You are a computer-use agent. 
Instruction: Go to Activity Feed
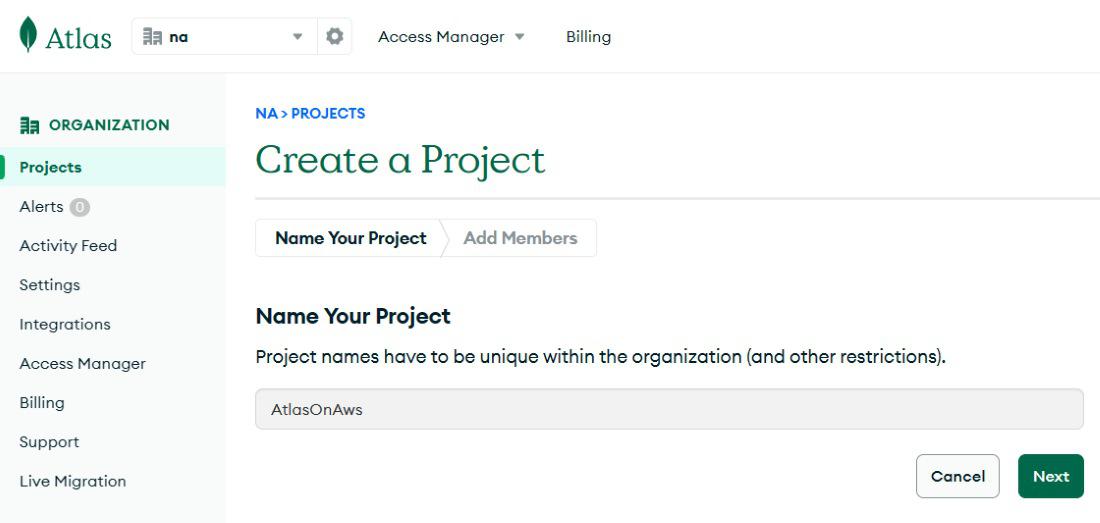coord(68,246)
